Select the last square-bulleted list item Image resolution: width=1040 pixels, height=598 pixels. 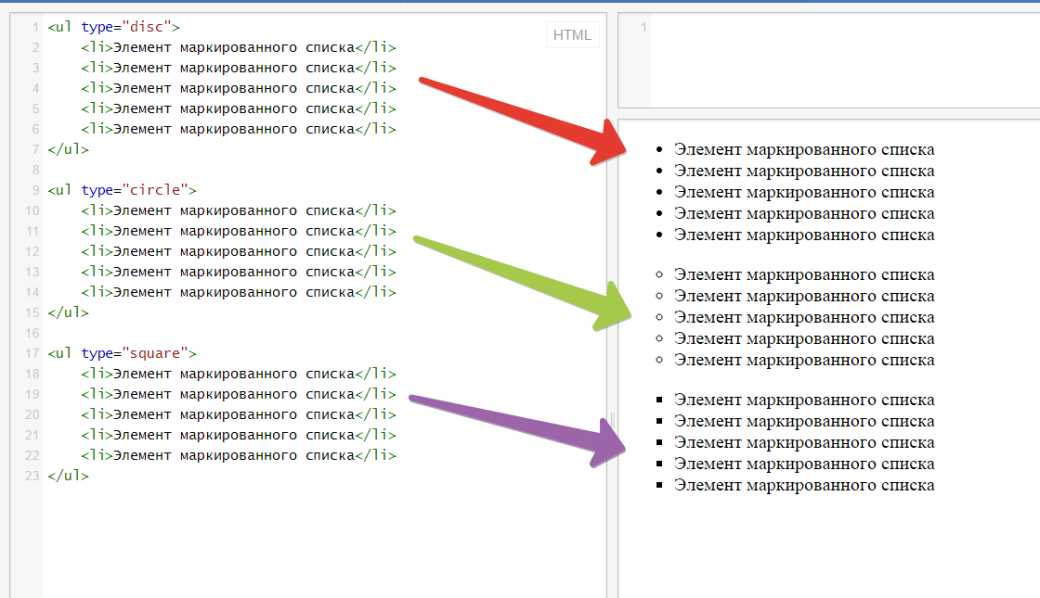806,485
